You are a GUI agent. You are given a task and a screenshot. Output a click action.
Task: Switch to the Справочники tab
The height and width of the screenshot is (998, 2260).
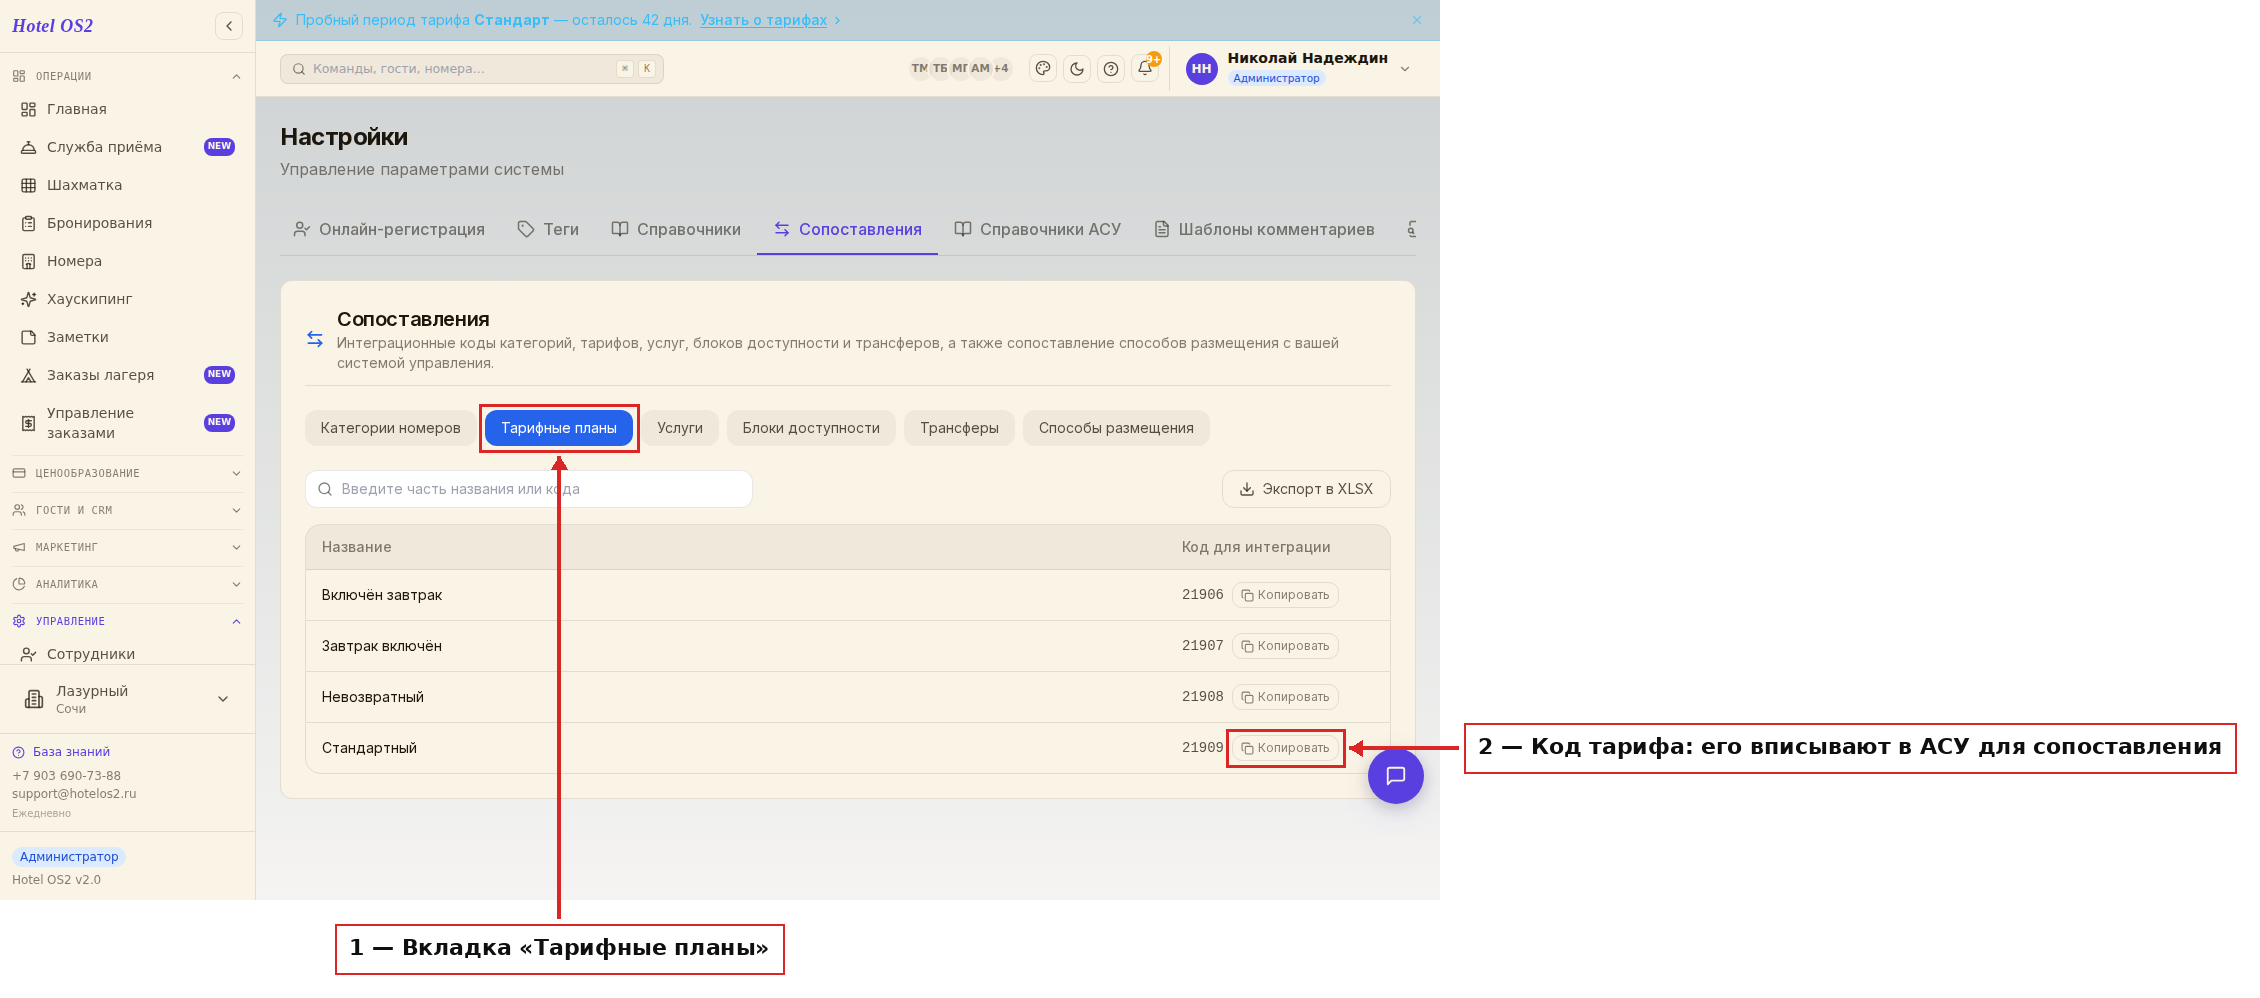(676, 230)
